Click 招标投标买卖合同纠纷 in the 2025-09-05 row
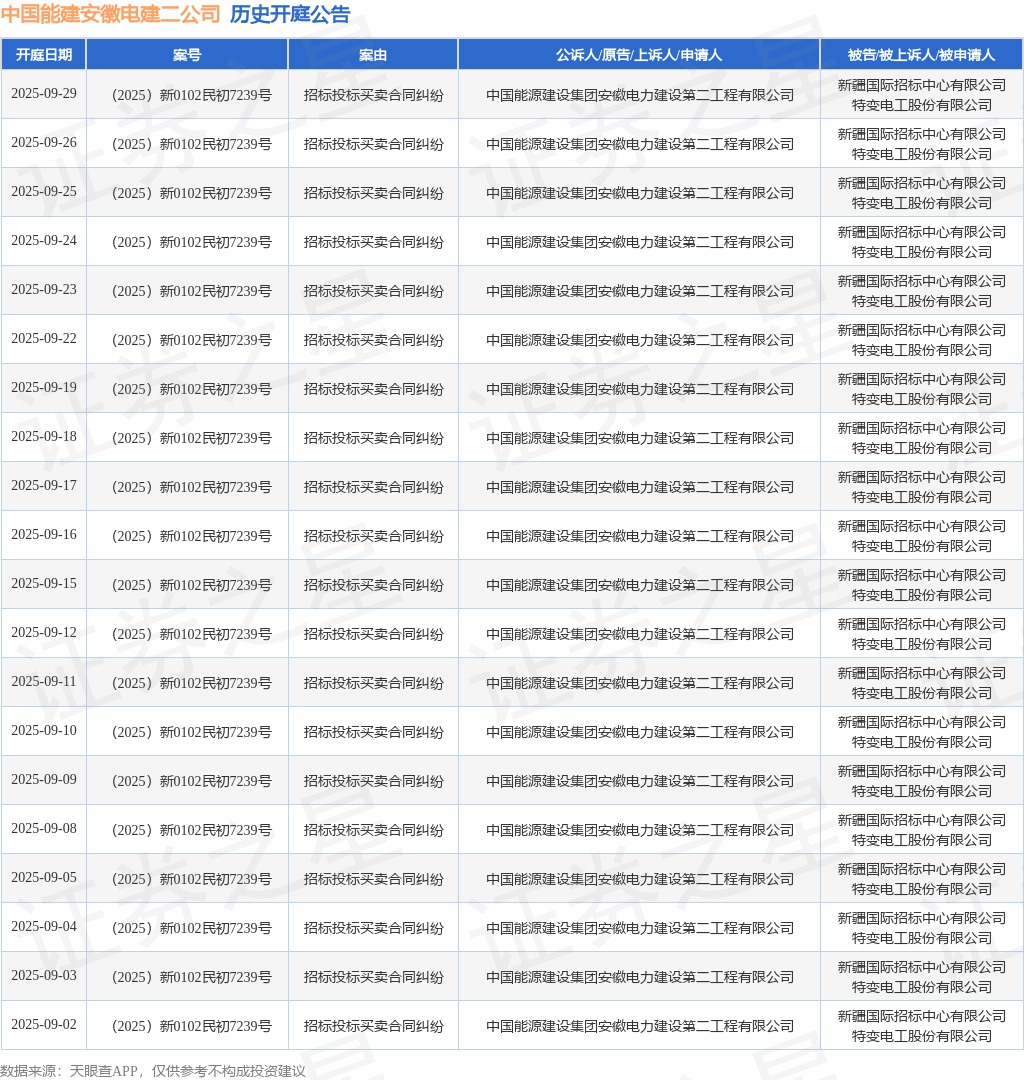The height and width of the screenshot is (1080, 1024). 373,878
